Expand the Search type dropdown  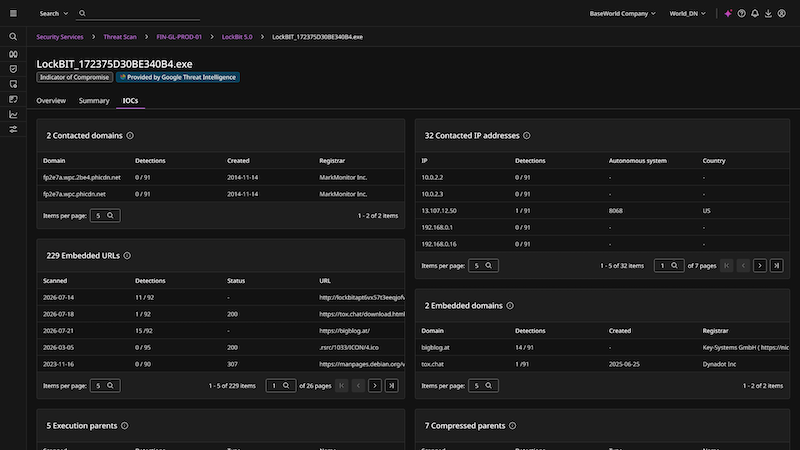pyautogui.click(x=54, y=13)
